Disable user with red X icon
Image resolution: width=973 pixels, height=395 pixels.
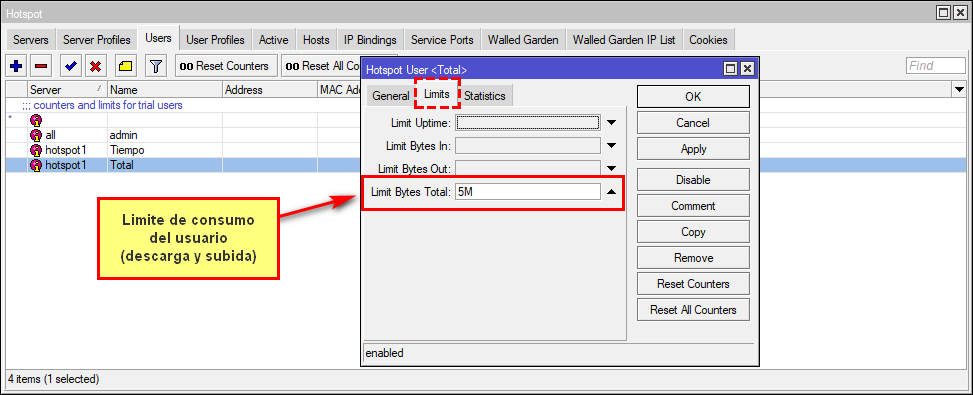coord(95,66)
